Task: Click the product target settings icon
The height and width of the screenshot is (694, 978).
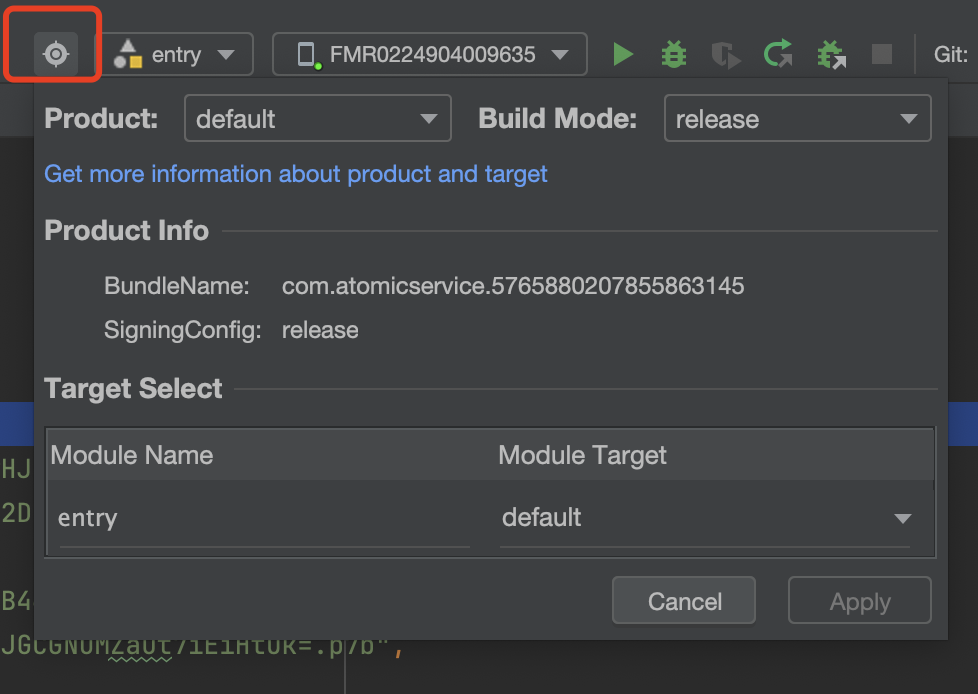Action: [56, 54]
